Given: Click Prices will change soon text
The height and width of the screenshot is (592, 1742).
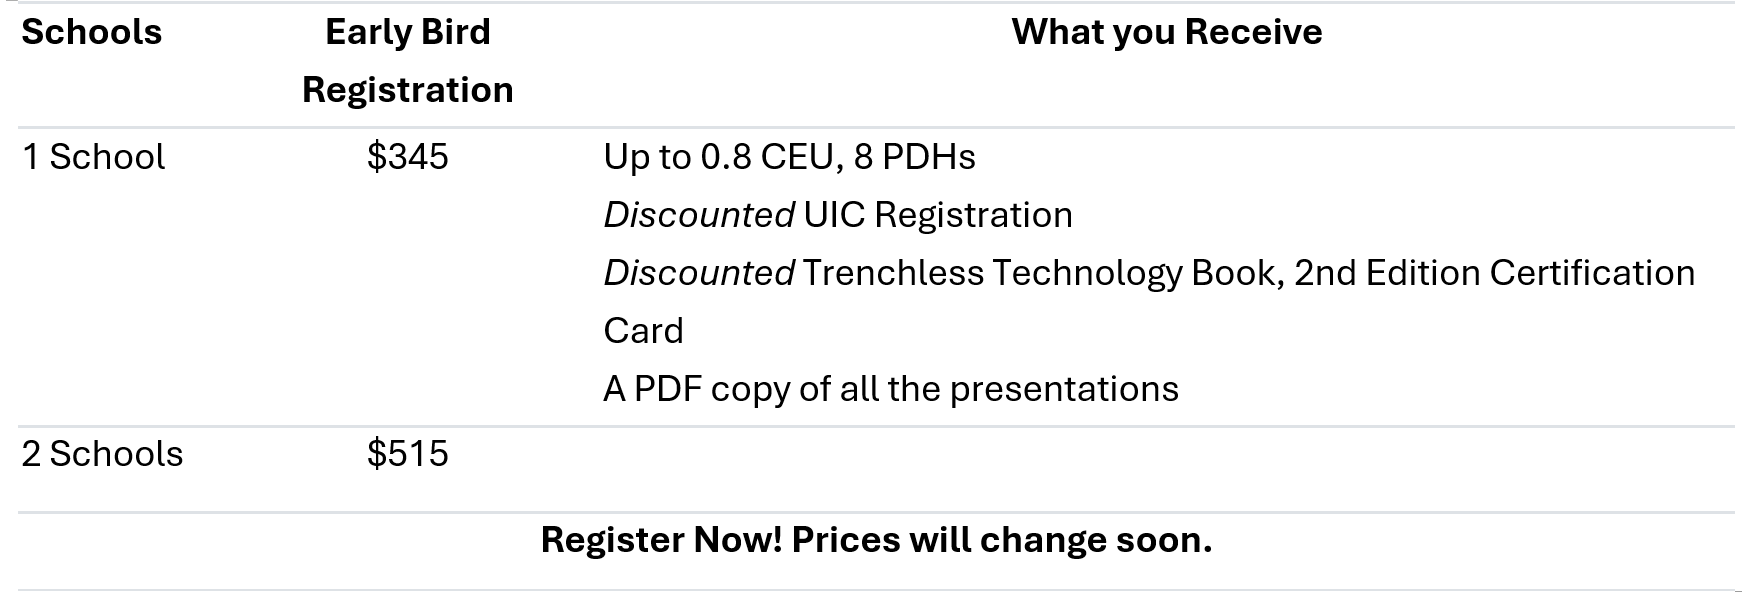Looking at the screenshot, I should click(1002, 540).
